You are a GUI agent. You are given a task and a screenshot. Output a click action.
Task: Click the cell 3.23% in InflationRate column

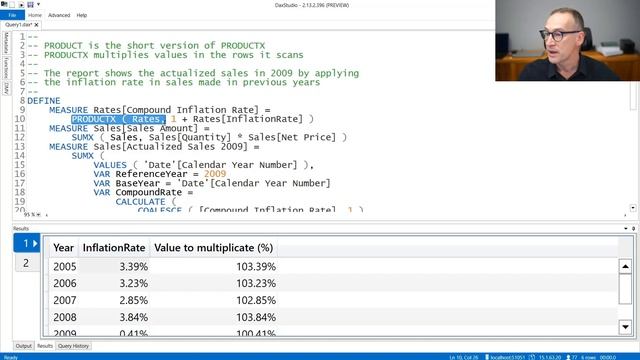[x=133, y=283]
